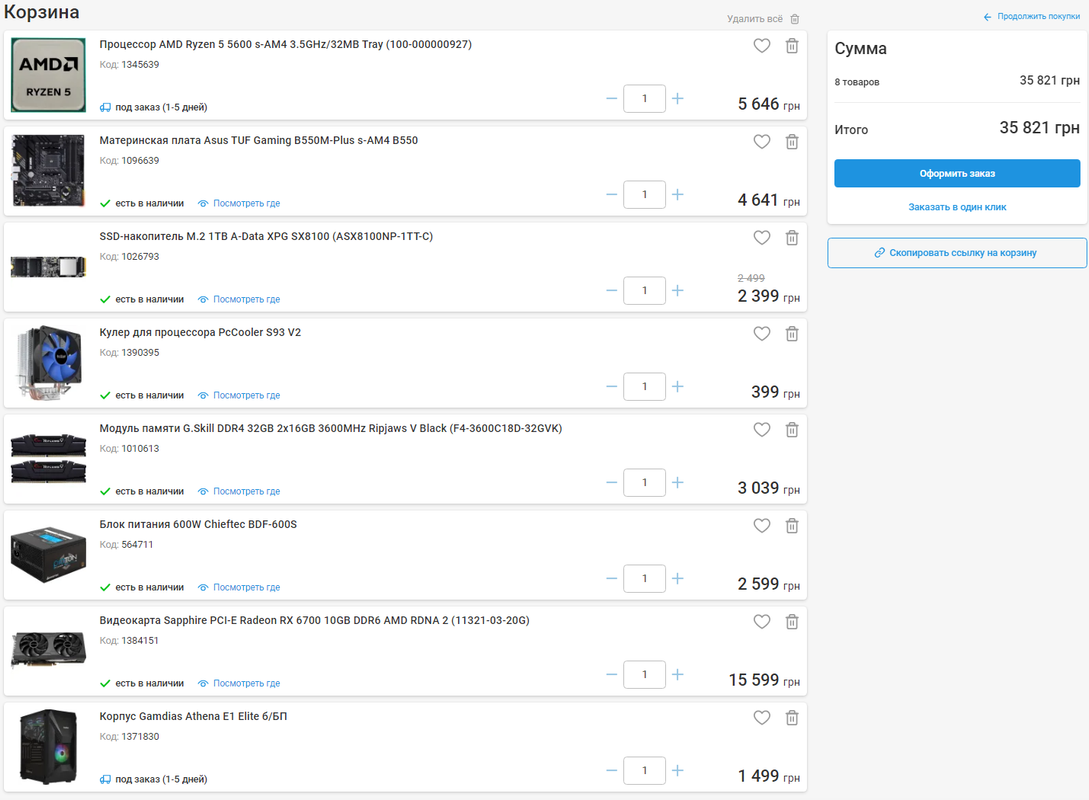1089x800 pixels.
Task: Click quantity field for Gamdias Athena case
Action: click(645, 770)
